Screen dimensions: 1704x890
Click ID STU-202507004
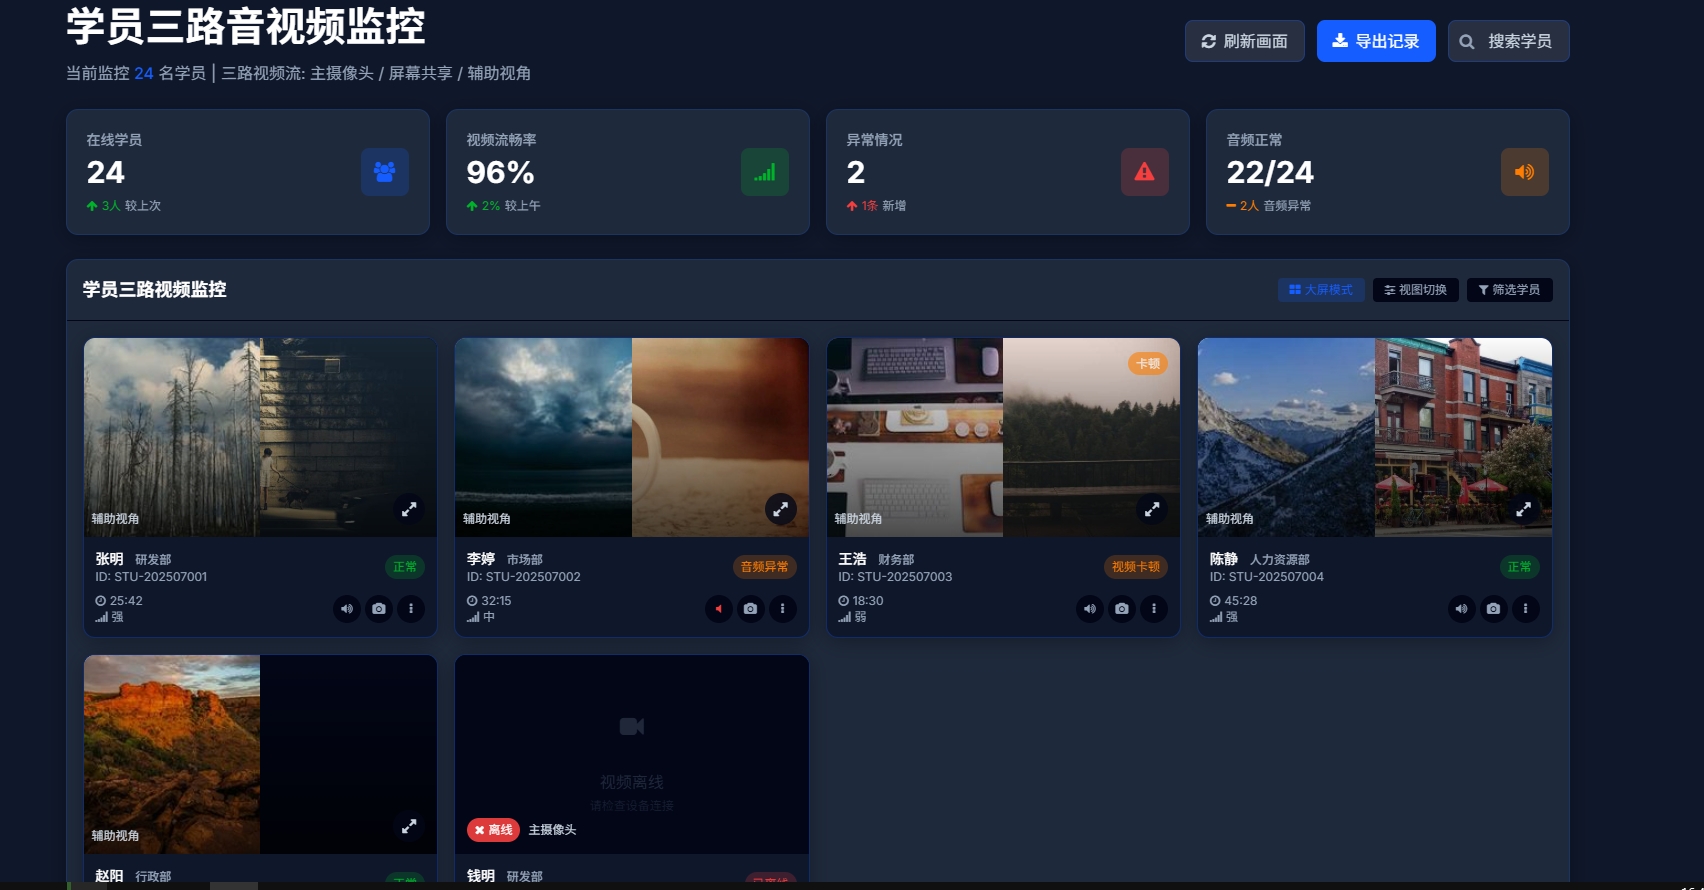[x=1266, y=577]
